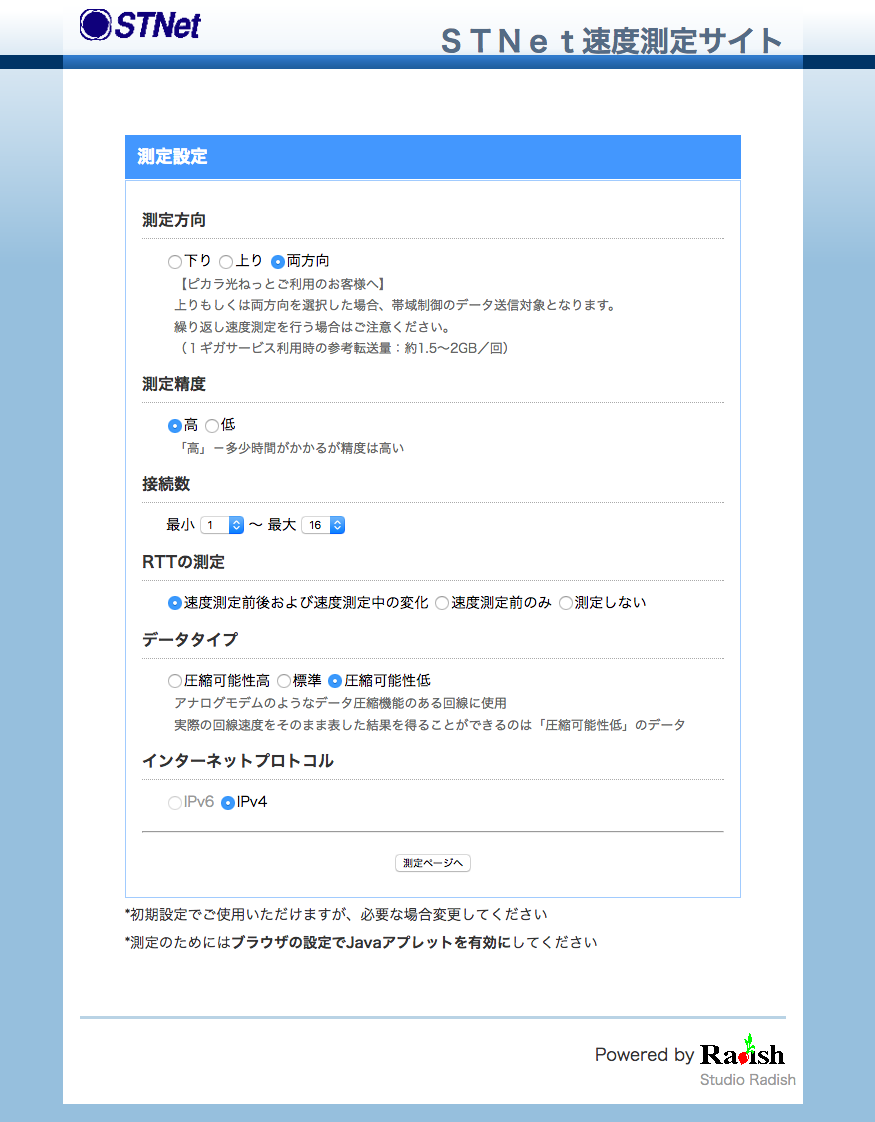
Task: Click the 測定方向 section heading
Action: tap(174, 220)
